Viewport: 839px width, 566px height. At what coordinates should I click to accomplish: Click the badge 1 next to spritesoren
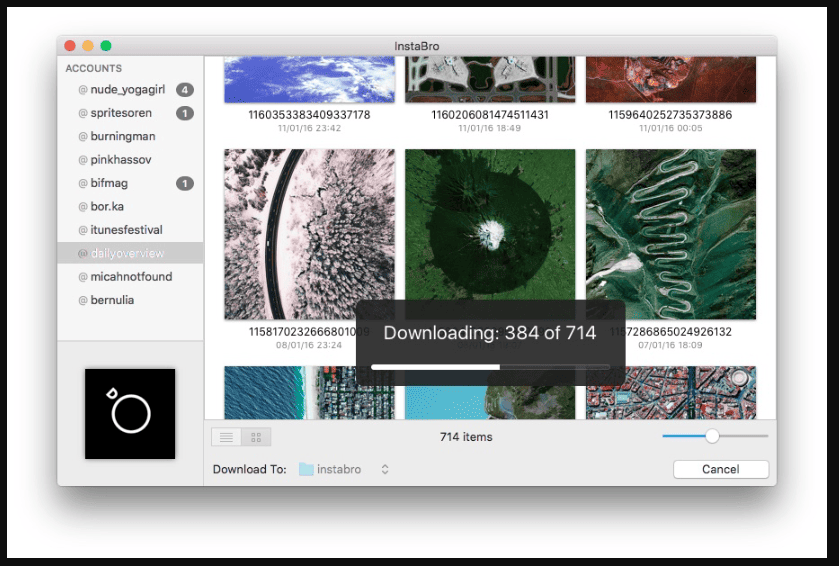185,113
